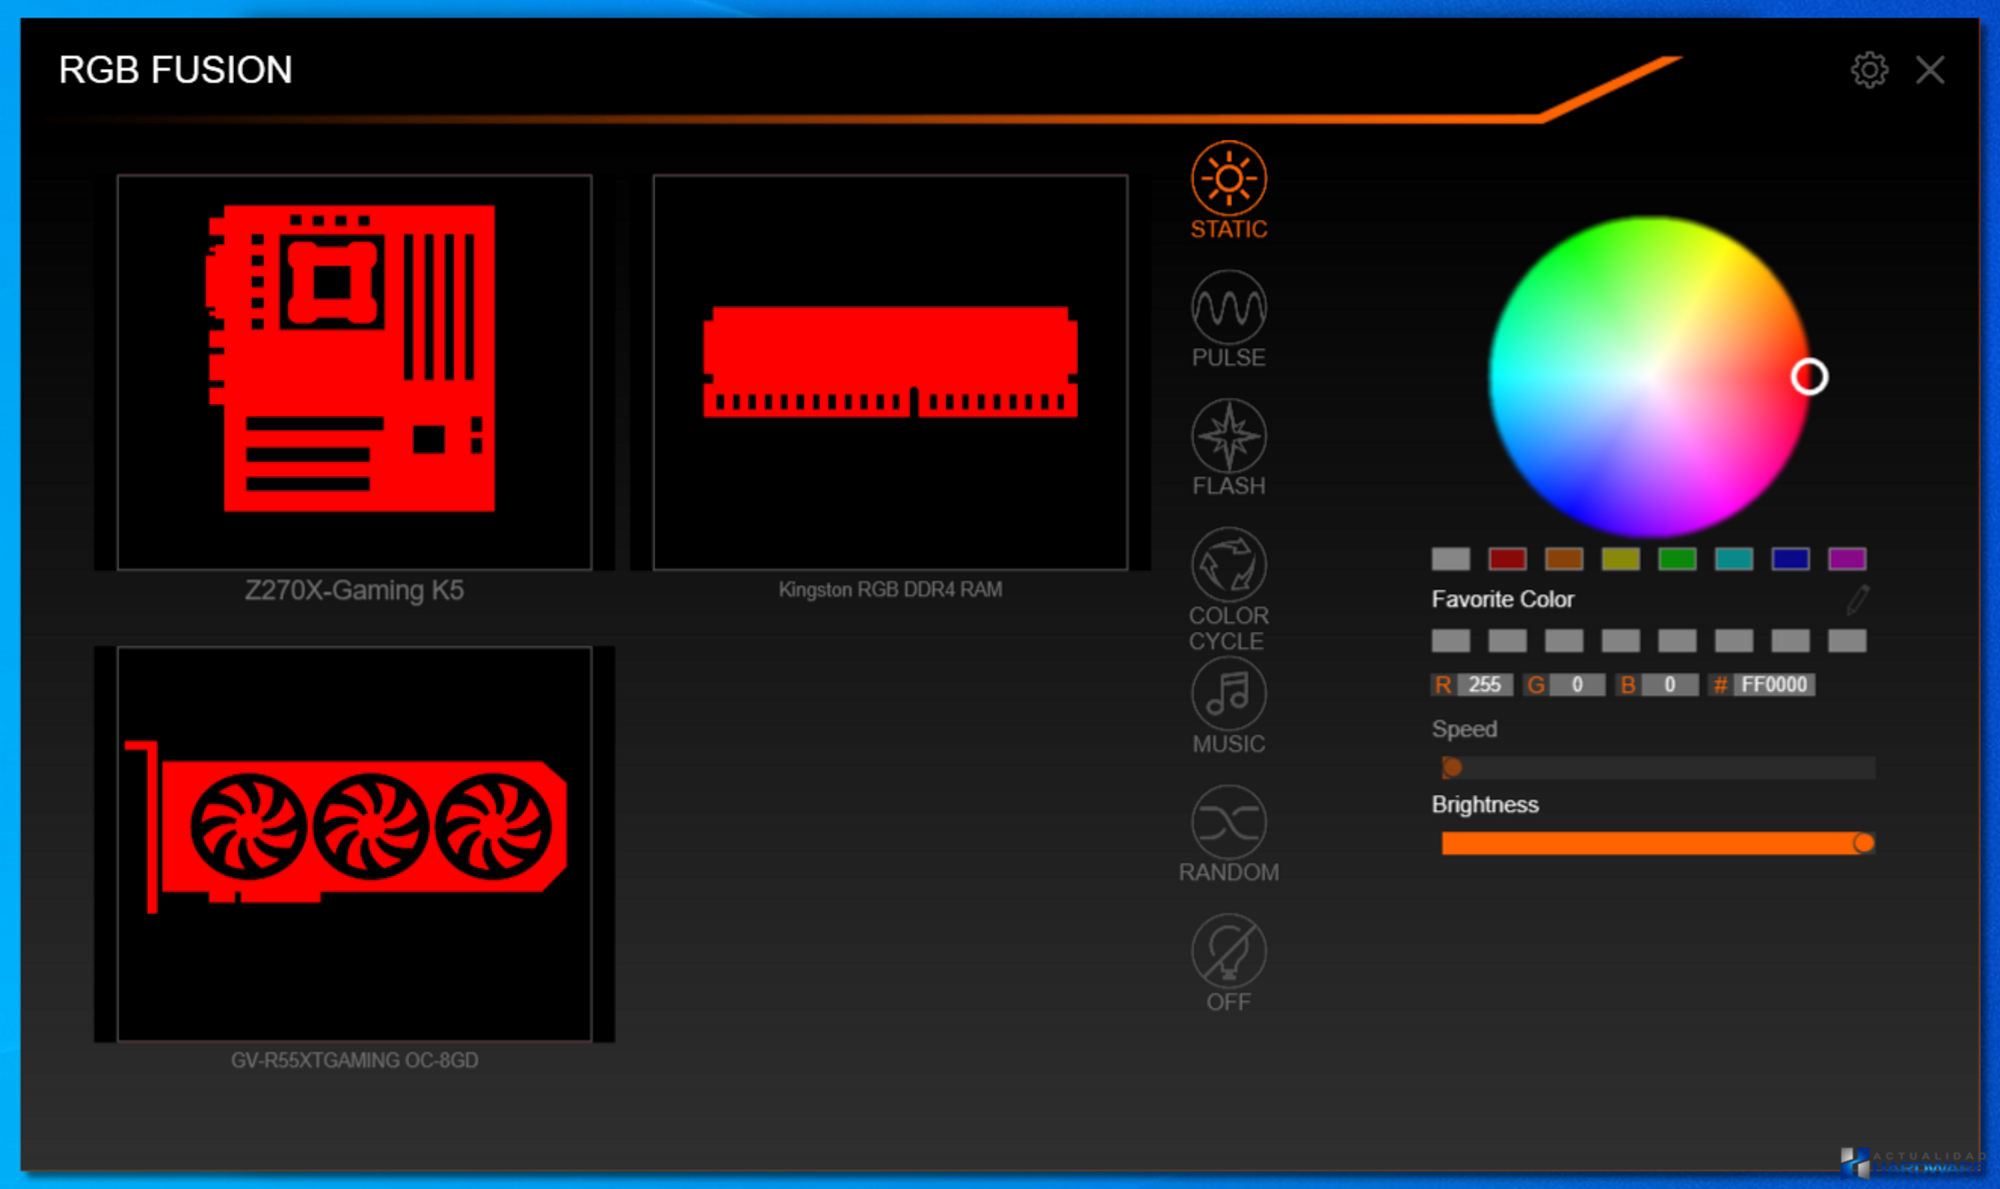Select the Kingston RGB DDR4 RAM device

pyautogui.click(x=890, y=372)
